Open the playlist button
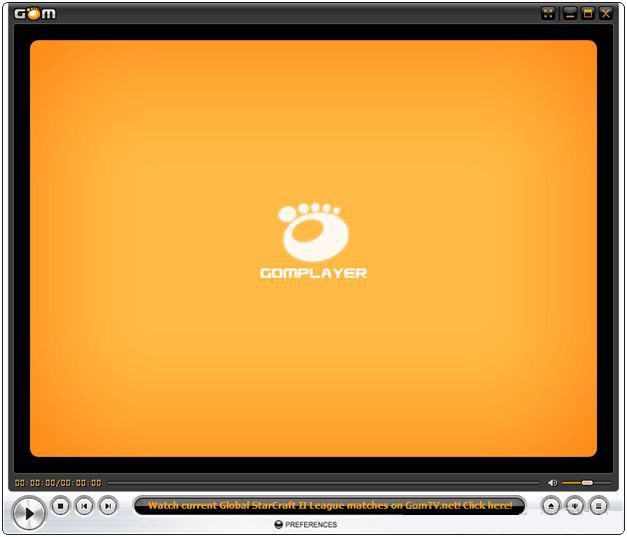Screen dimensions: 627x537 coord(599,506)
